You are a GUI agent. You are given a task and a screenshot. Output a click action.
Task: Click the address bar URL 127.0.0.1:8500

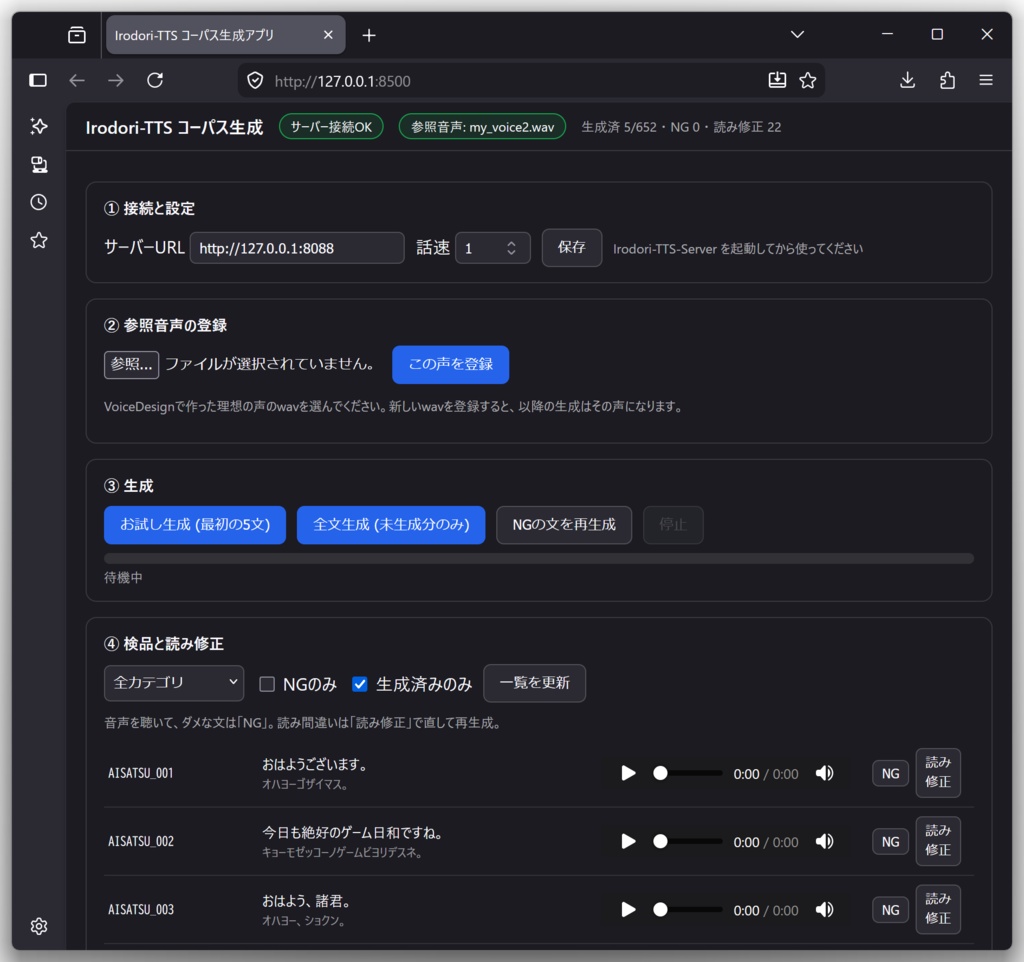coord(342,81)
